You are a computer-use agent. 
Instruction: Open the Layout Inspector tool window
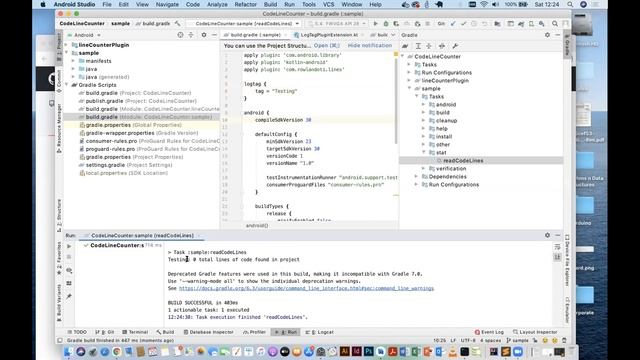point(535,332)
